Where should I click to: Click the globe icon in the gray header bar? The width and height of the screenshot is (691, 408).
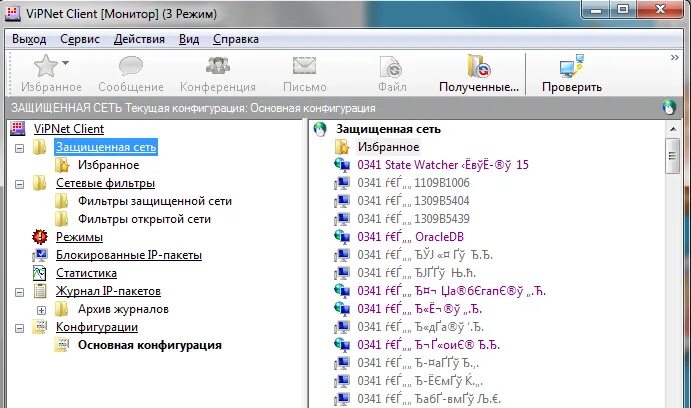(x=669, y=108)
